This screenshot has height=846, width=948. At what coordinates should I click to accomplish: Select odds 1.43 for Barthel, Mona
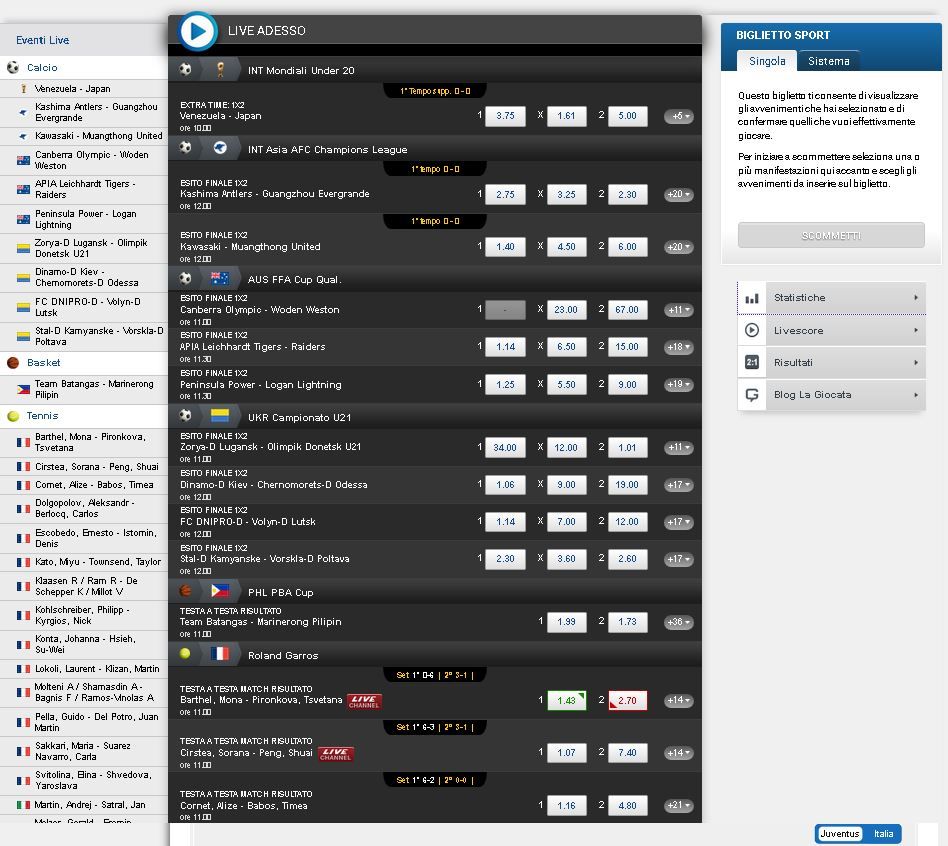pyautogui.click(x=567, y=701)
